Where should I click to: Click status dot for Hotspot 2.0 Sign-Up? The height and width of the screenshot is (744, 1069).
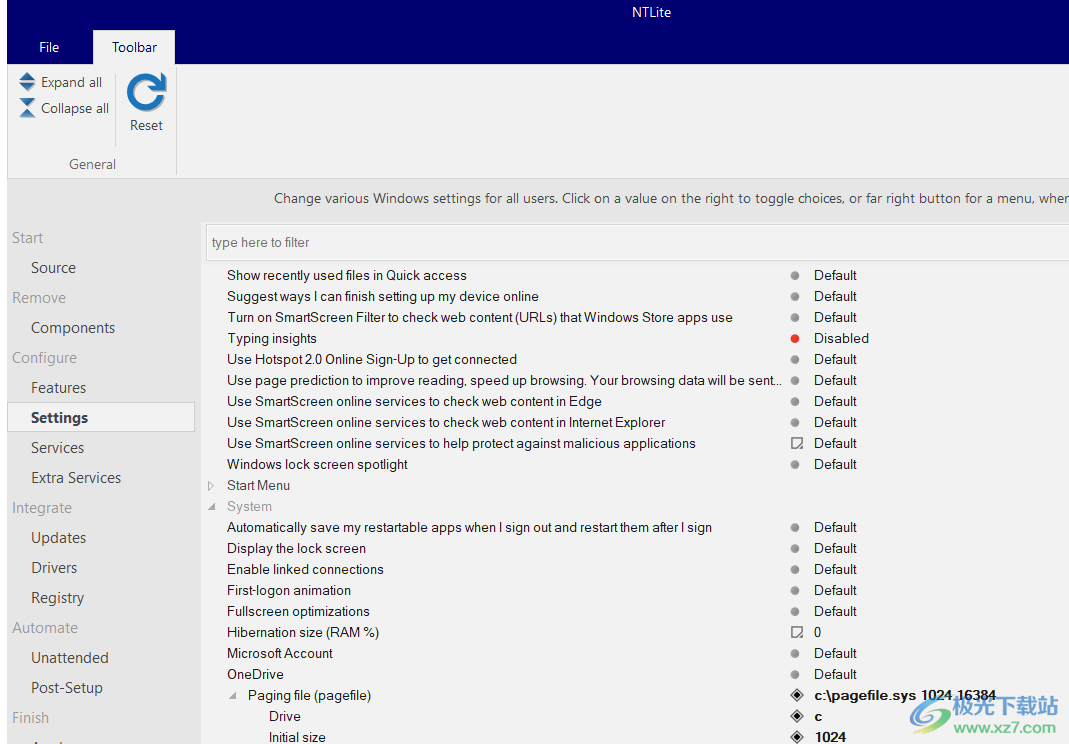795,359
